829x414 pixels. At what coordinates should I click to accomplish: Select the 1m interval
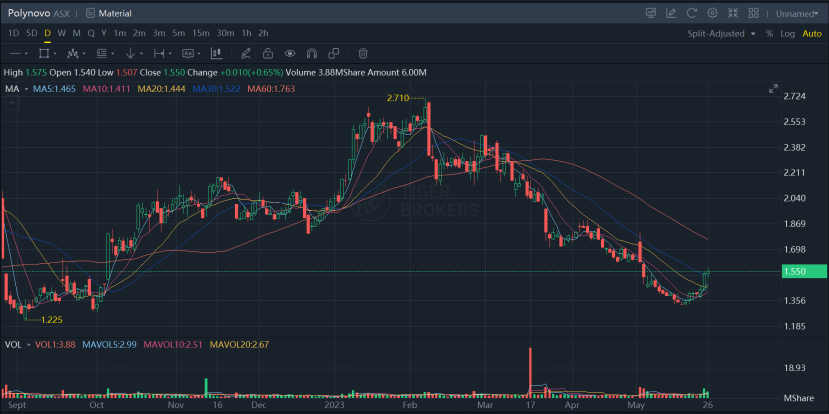pos(120,33)
